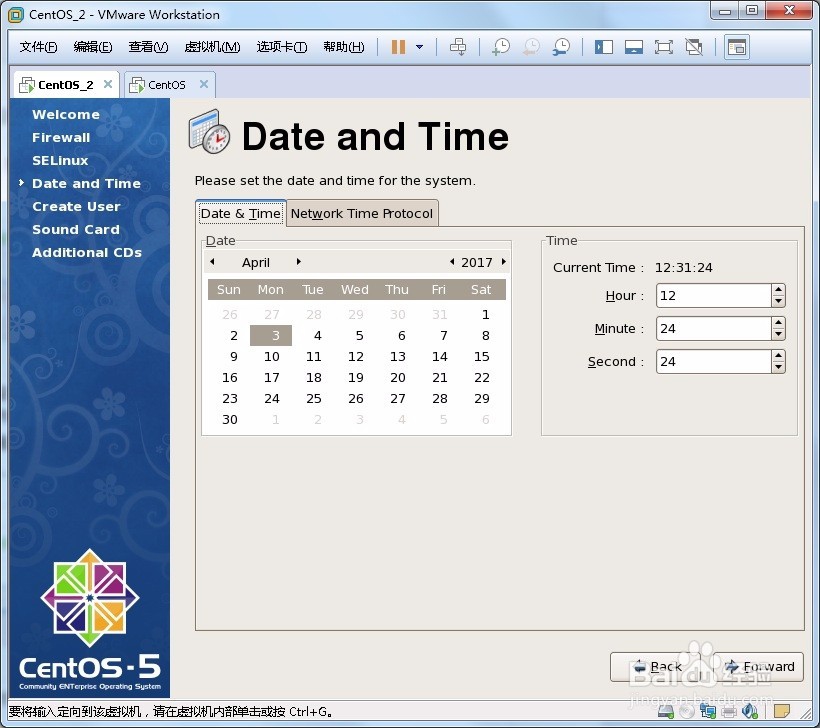Viewport: 820px width, 728px height.
Task: Click the printer status icon
Action: [x=729, y=711]
